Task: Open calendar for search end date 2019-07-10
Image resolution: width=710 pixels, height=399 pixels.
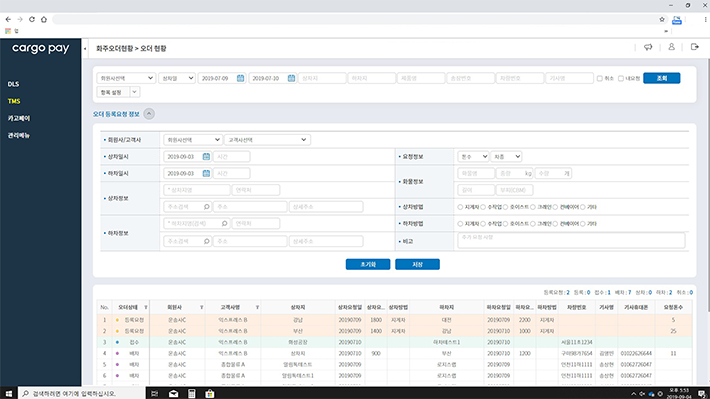Action: pos(291,78)
